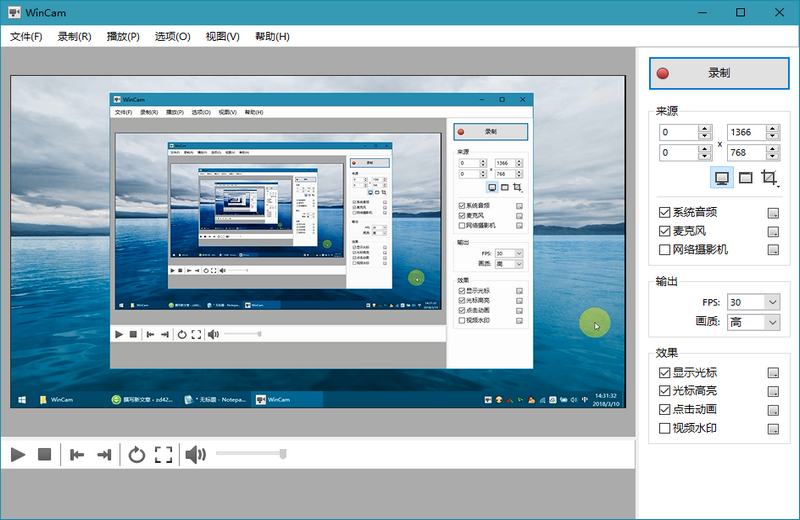Choose the crop region capture tool
This screenshot has height=520, width=800.
769,178
